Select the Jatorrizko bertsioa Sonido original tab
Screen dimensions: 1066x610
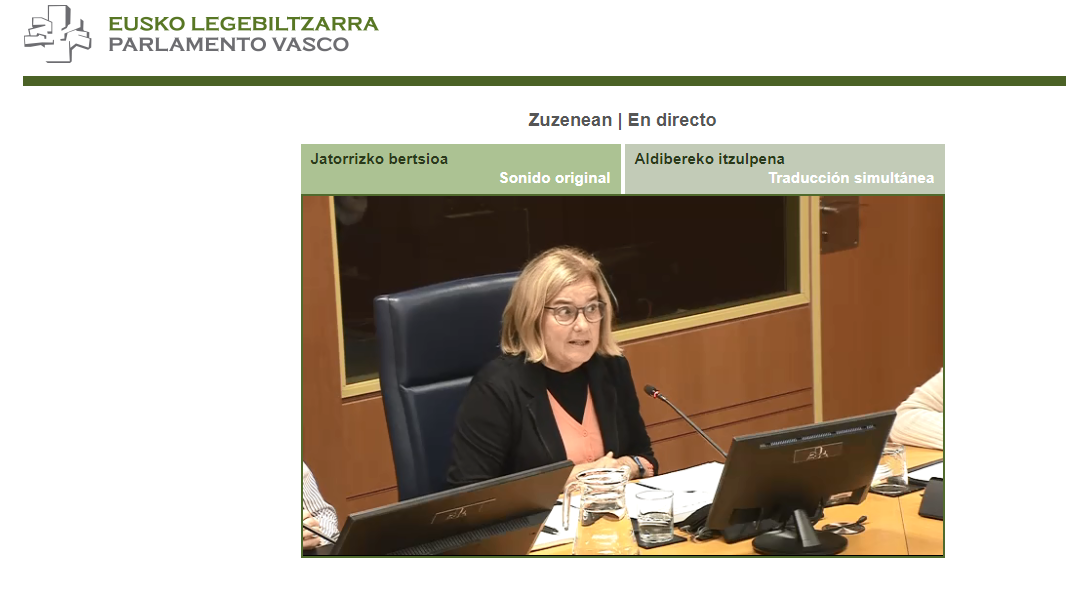(461, 169)
